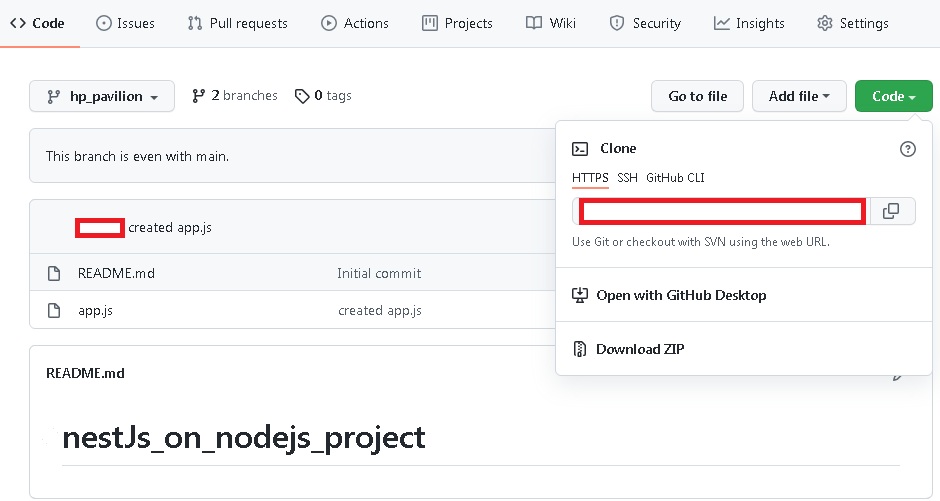The height and width of the screenshot is (501, 940).
Task: Click the Actions play icon
Action: tap(329, 23)
